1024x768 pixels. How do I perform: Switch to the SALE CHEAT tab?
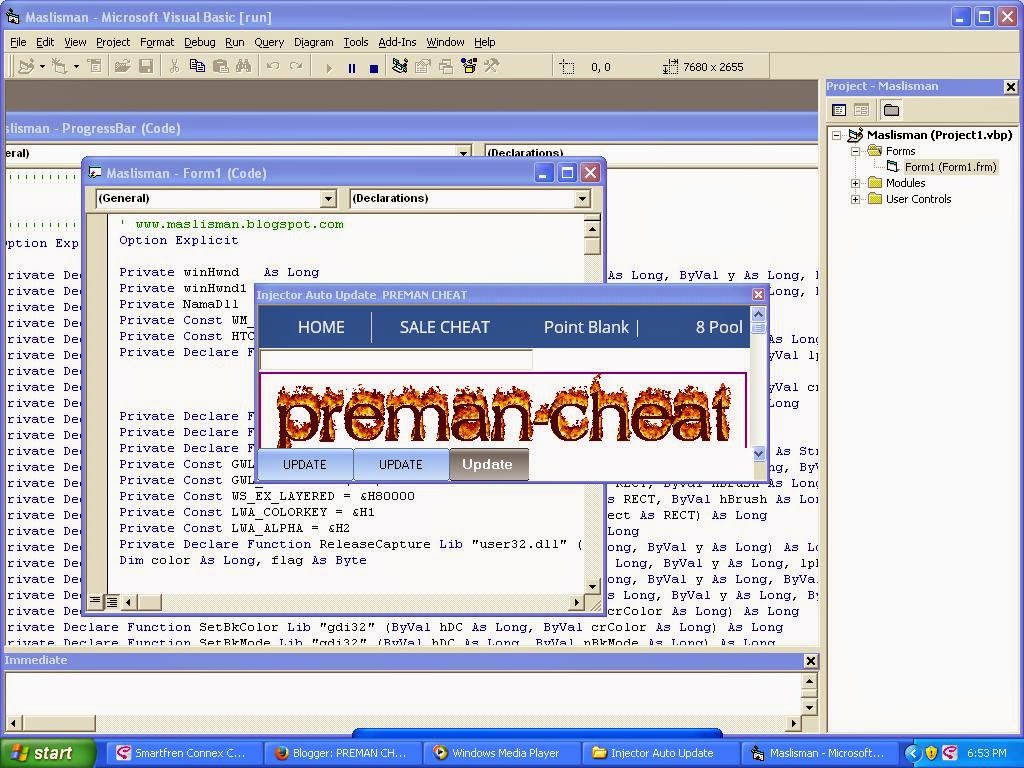point(444,327)
